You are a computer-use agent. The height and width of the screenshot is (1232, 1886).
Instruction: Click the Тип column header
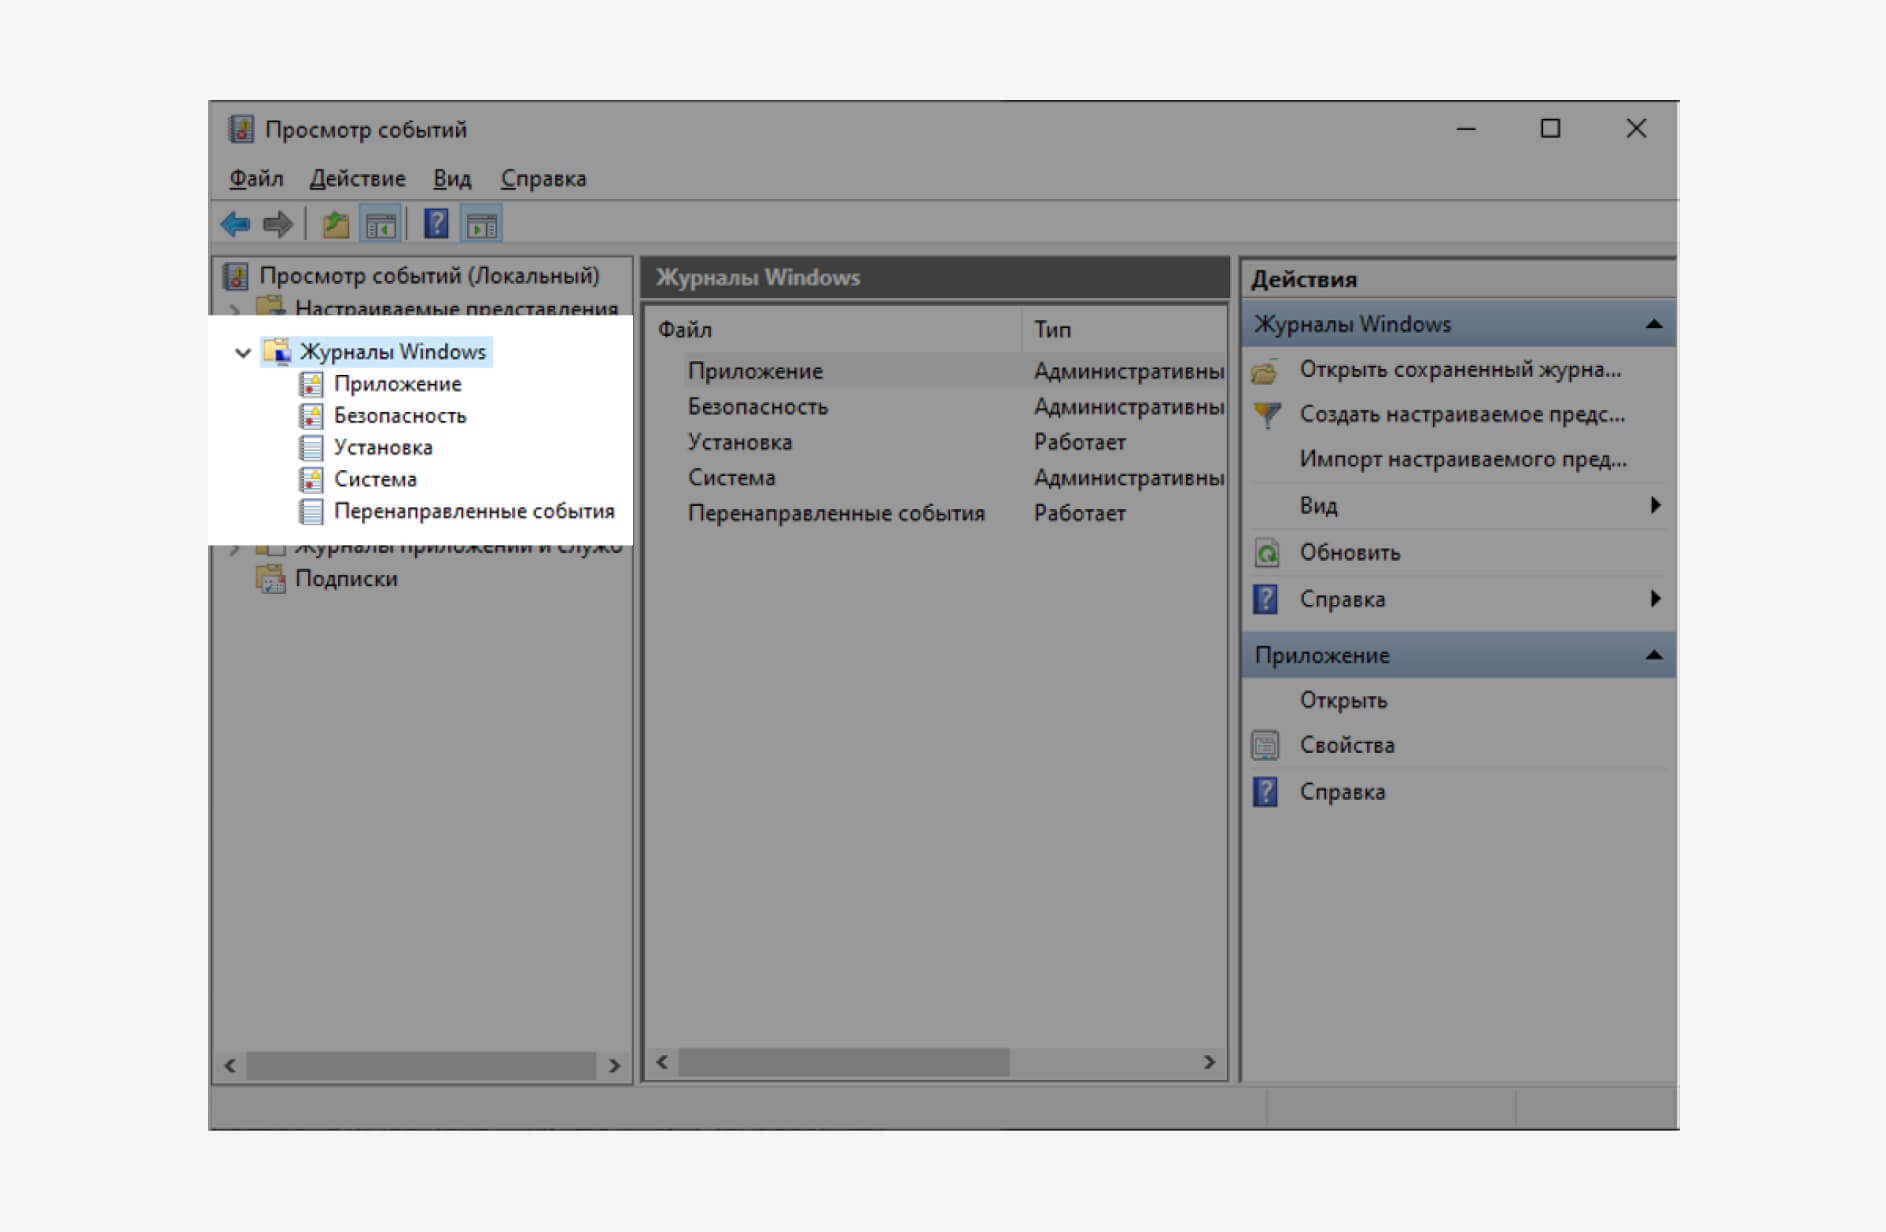[1125, 330]
